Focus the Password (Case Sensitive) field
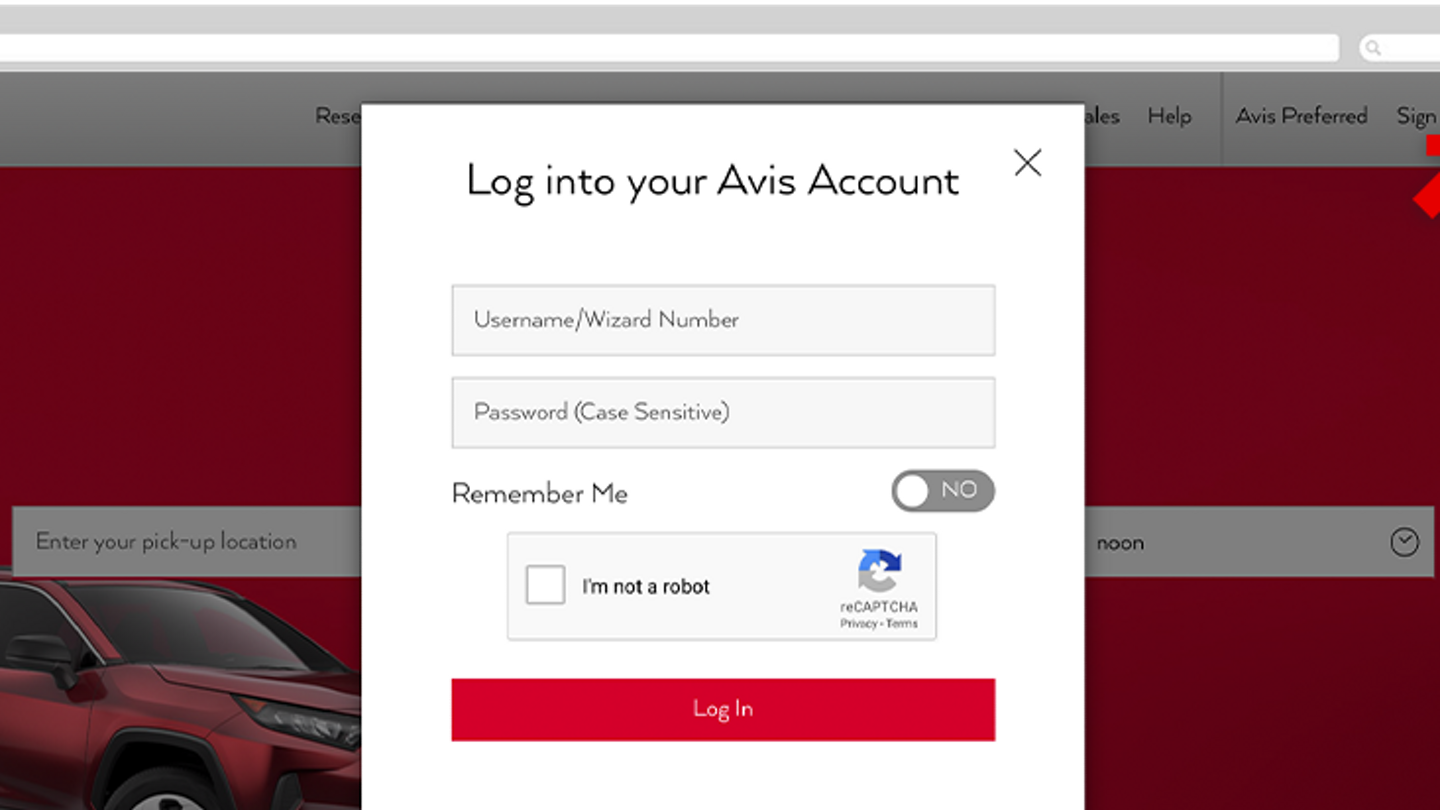The height and width of the screenshot is (810, 1440). point(723,412)
